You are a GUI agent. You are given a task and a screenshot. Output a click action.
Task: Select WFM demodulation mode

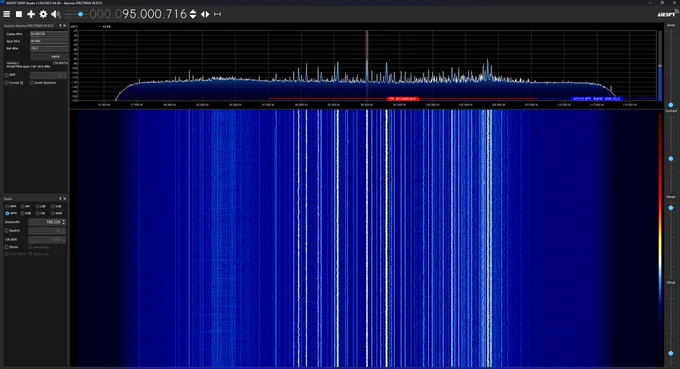[7, 213]
